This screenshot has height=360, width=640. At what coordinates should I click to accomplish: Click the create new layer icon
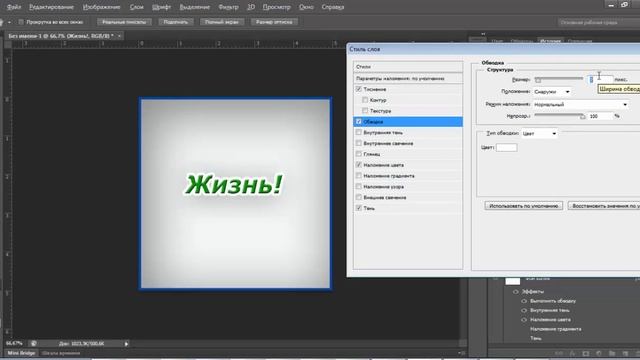625,353
